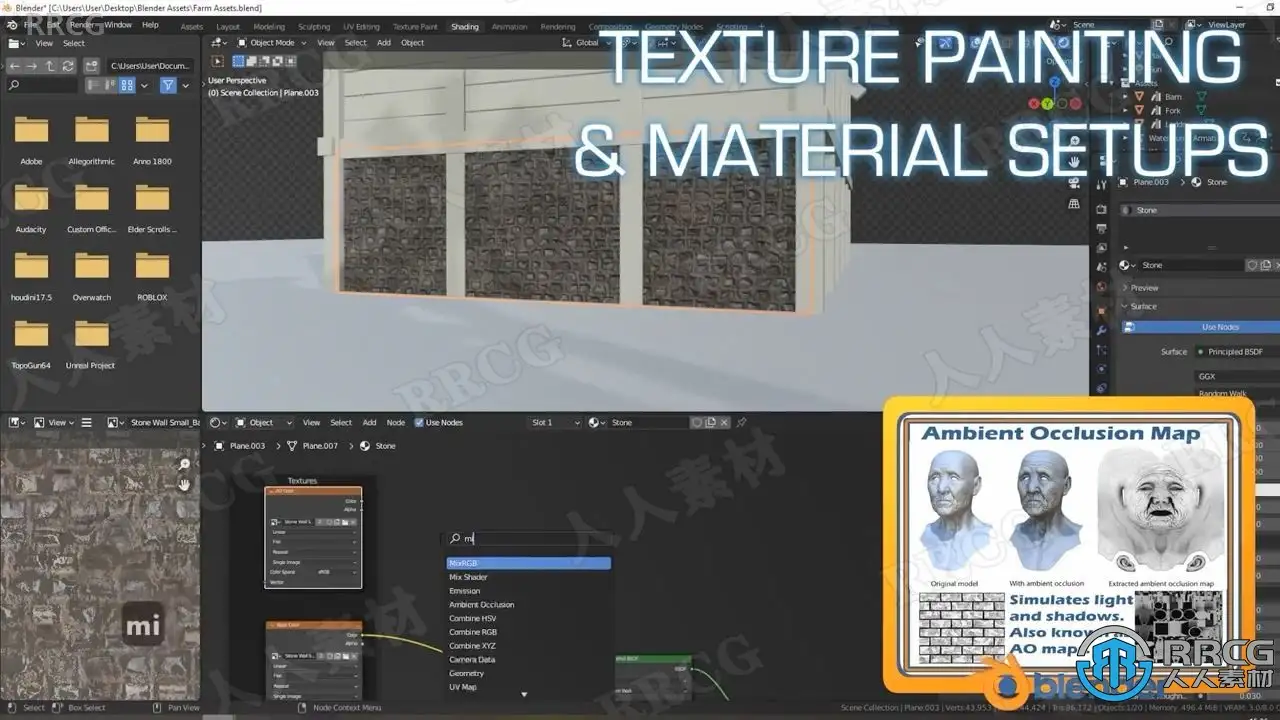1280x720 pixels.
Task: Go to parent directory in file browser
Action: 50,66
